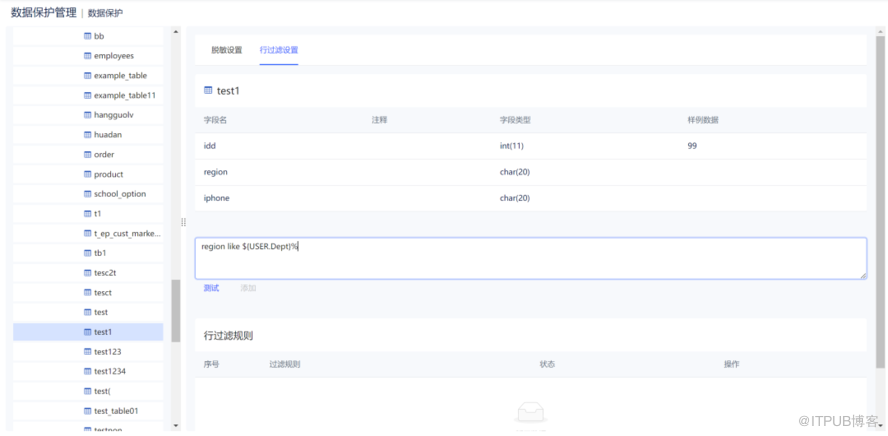The image size is (888, 436).
Task: Click the table icon beside order
Action: point(87,155)
